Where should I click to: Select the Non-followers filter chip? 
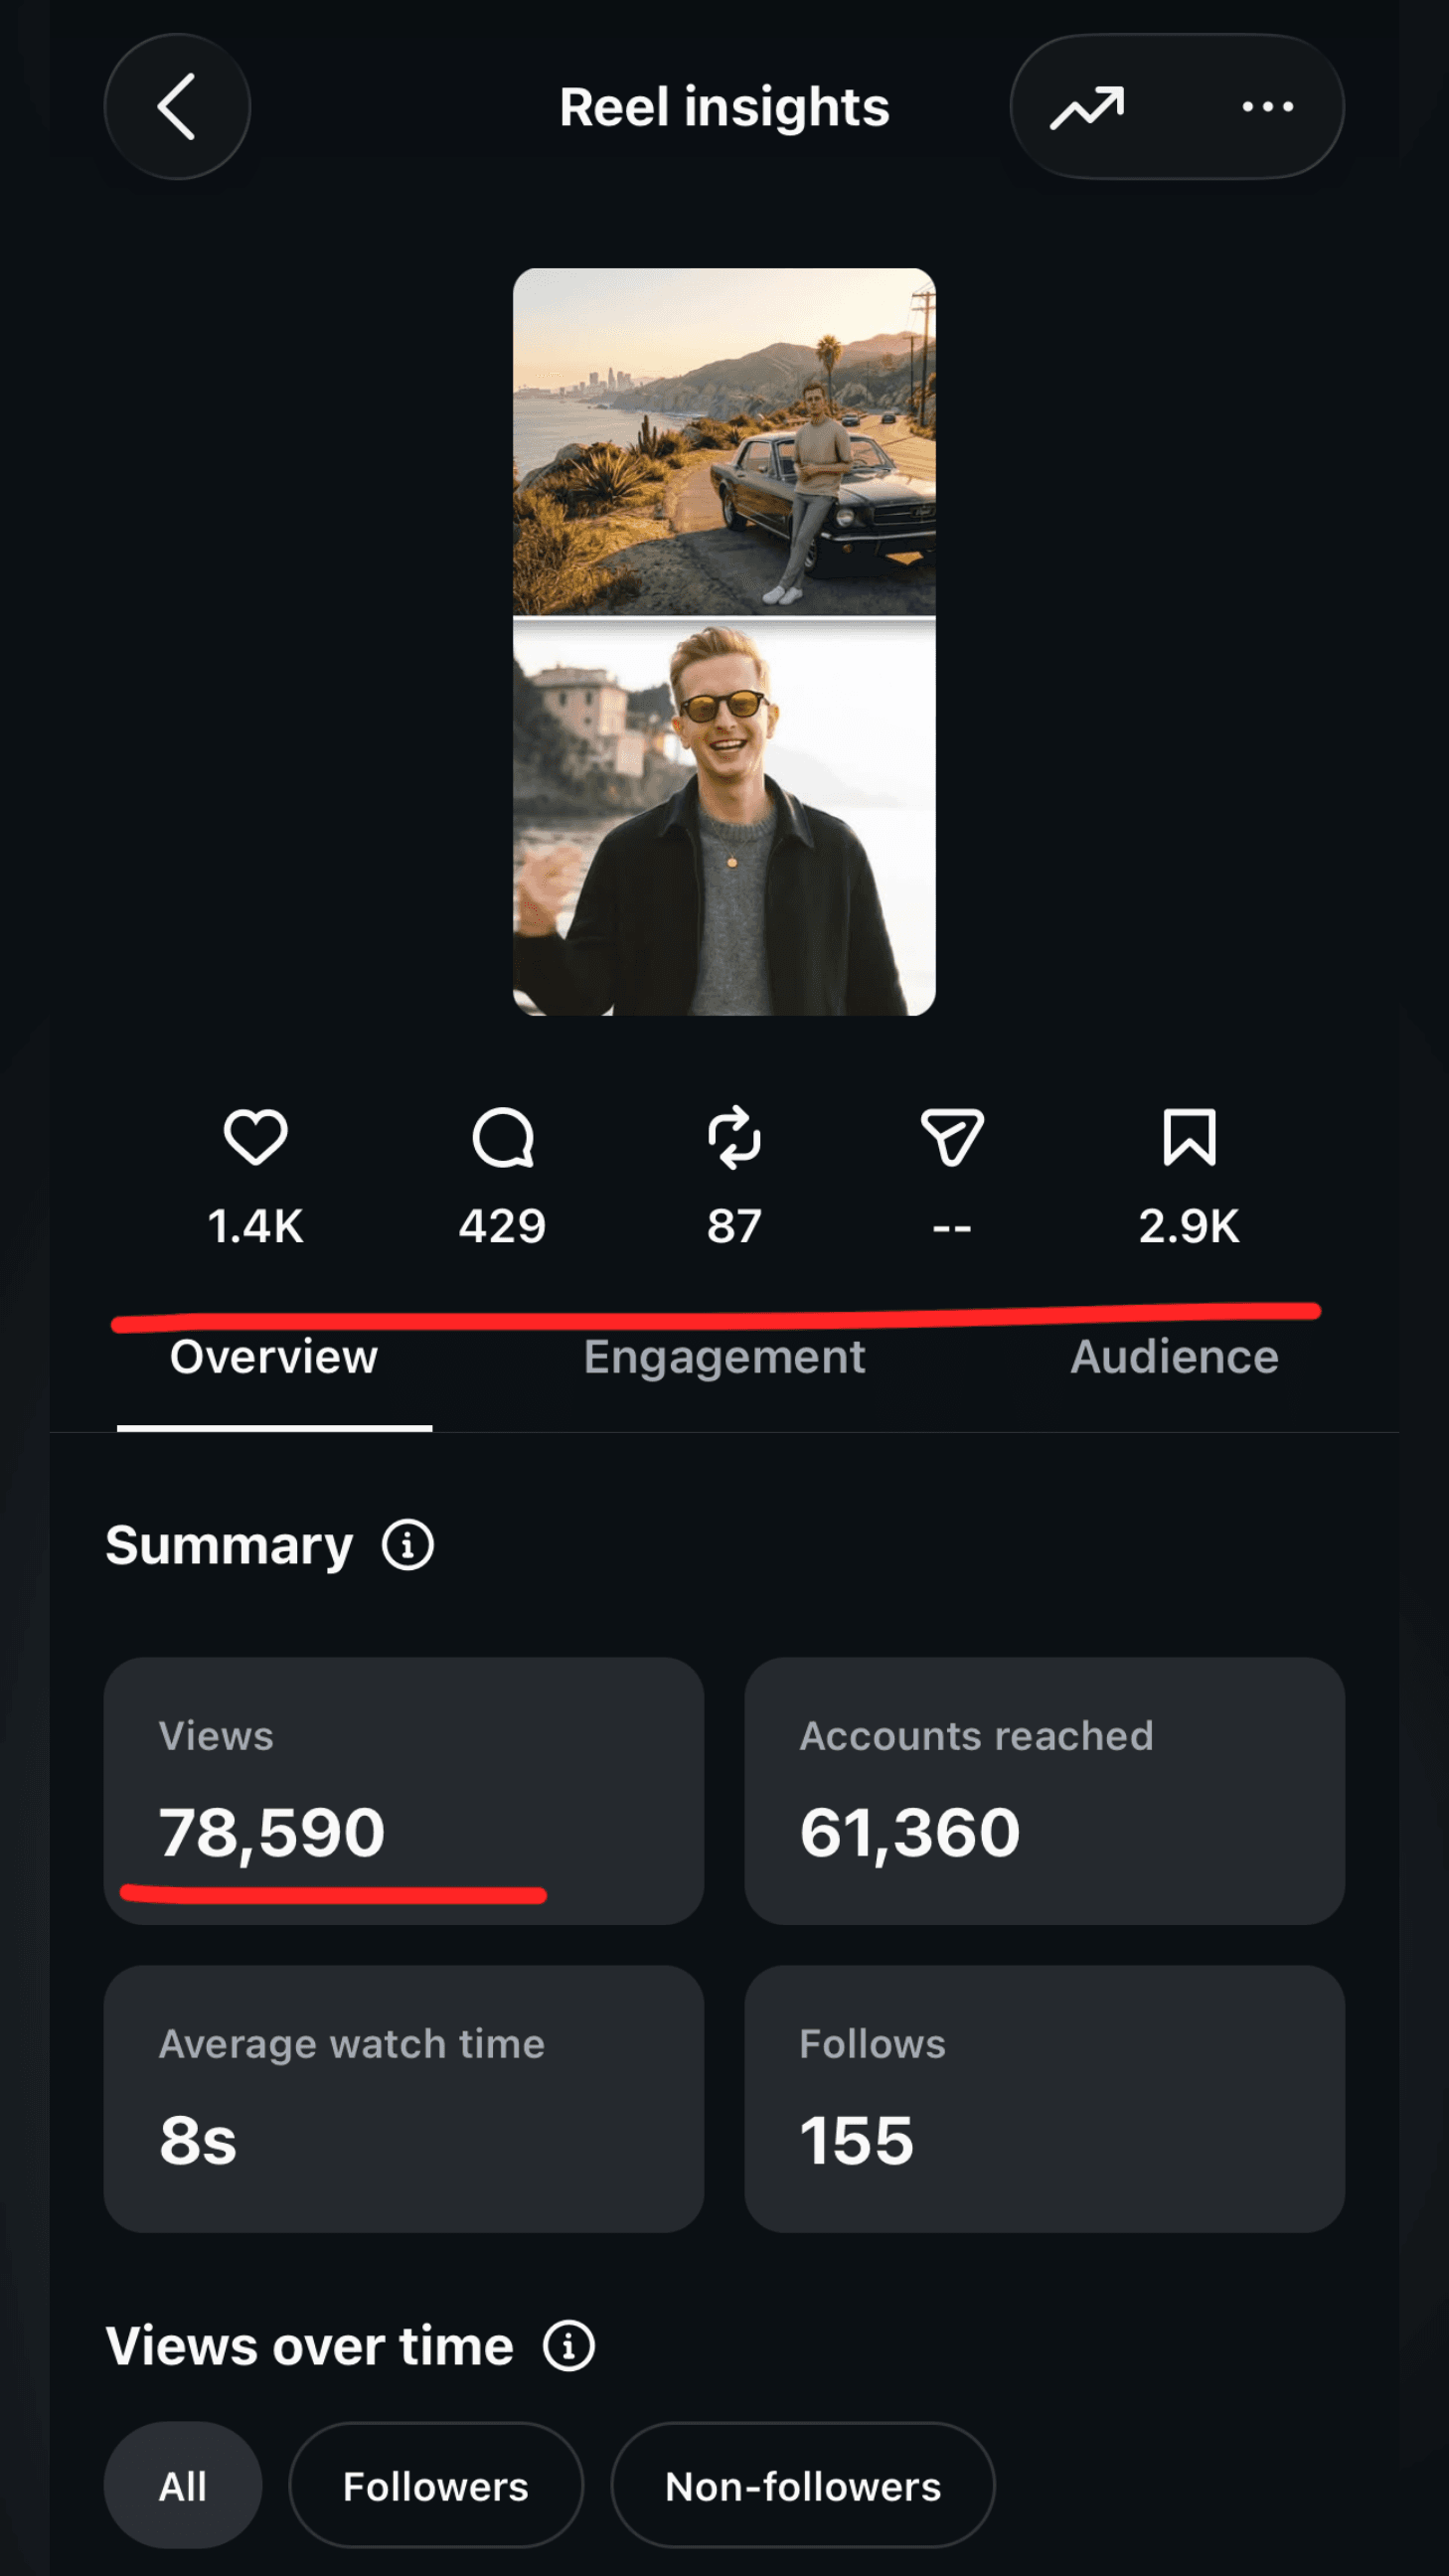click(803, 2485)
